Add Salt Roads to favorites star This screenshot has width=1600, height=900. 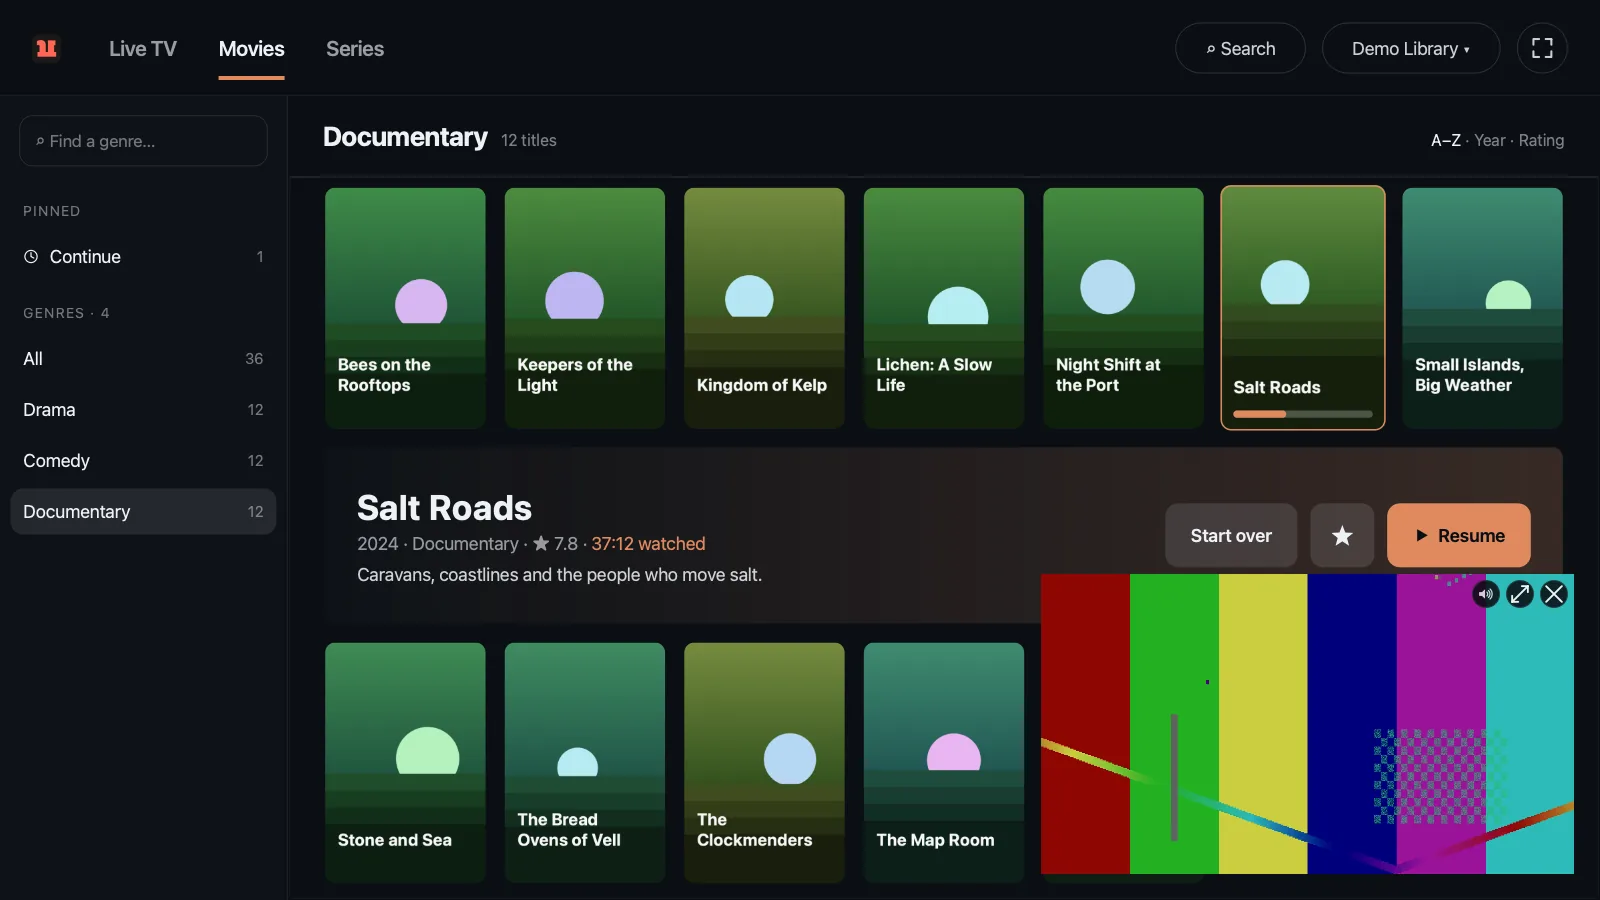[1342, 536]
